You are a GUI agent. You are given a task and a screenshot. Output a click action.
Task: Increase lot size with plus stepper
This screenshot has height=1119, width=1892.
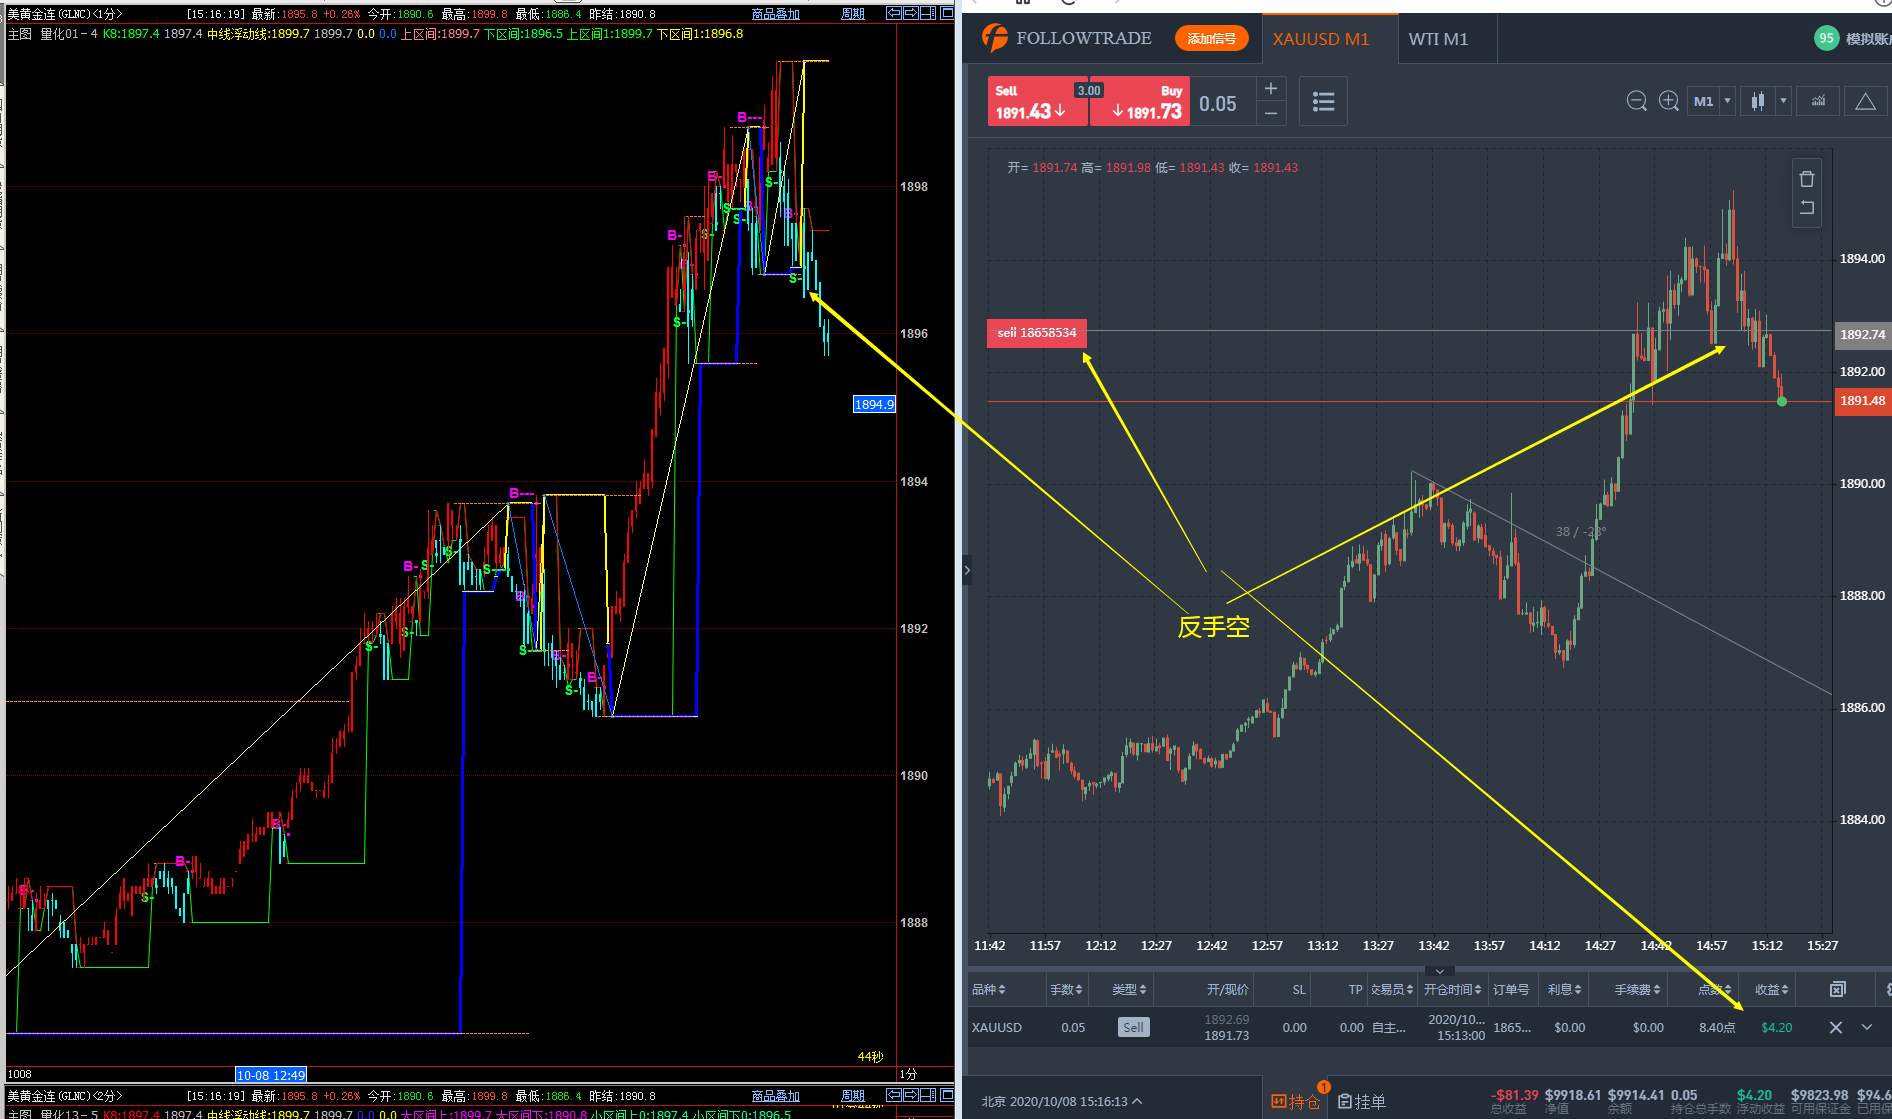1270,89
